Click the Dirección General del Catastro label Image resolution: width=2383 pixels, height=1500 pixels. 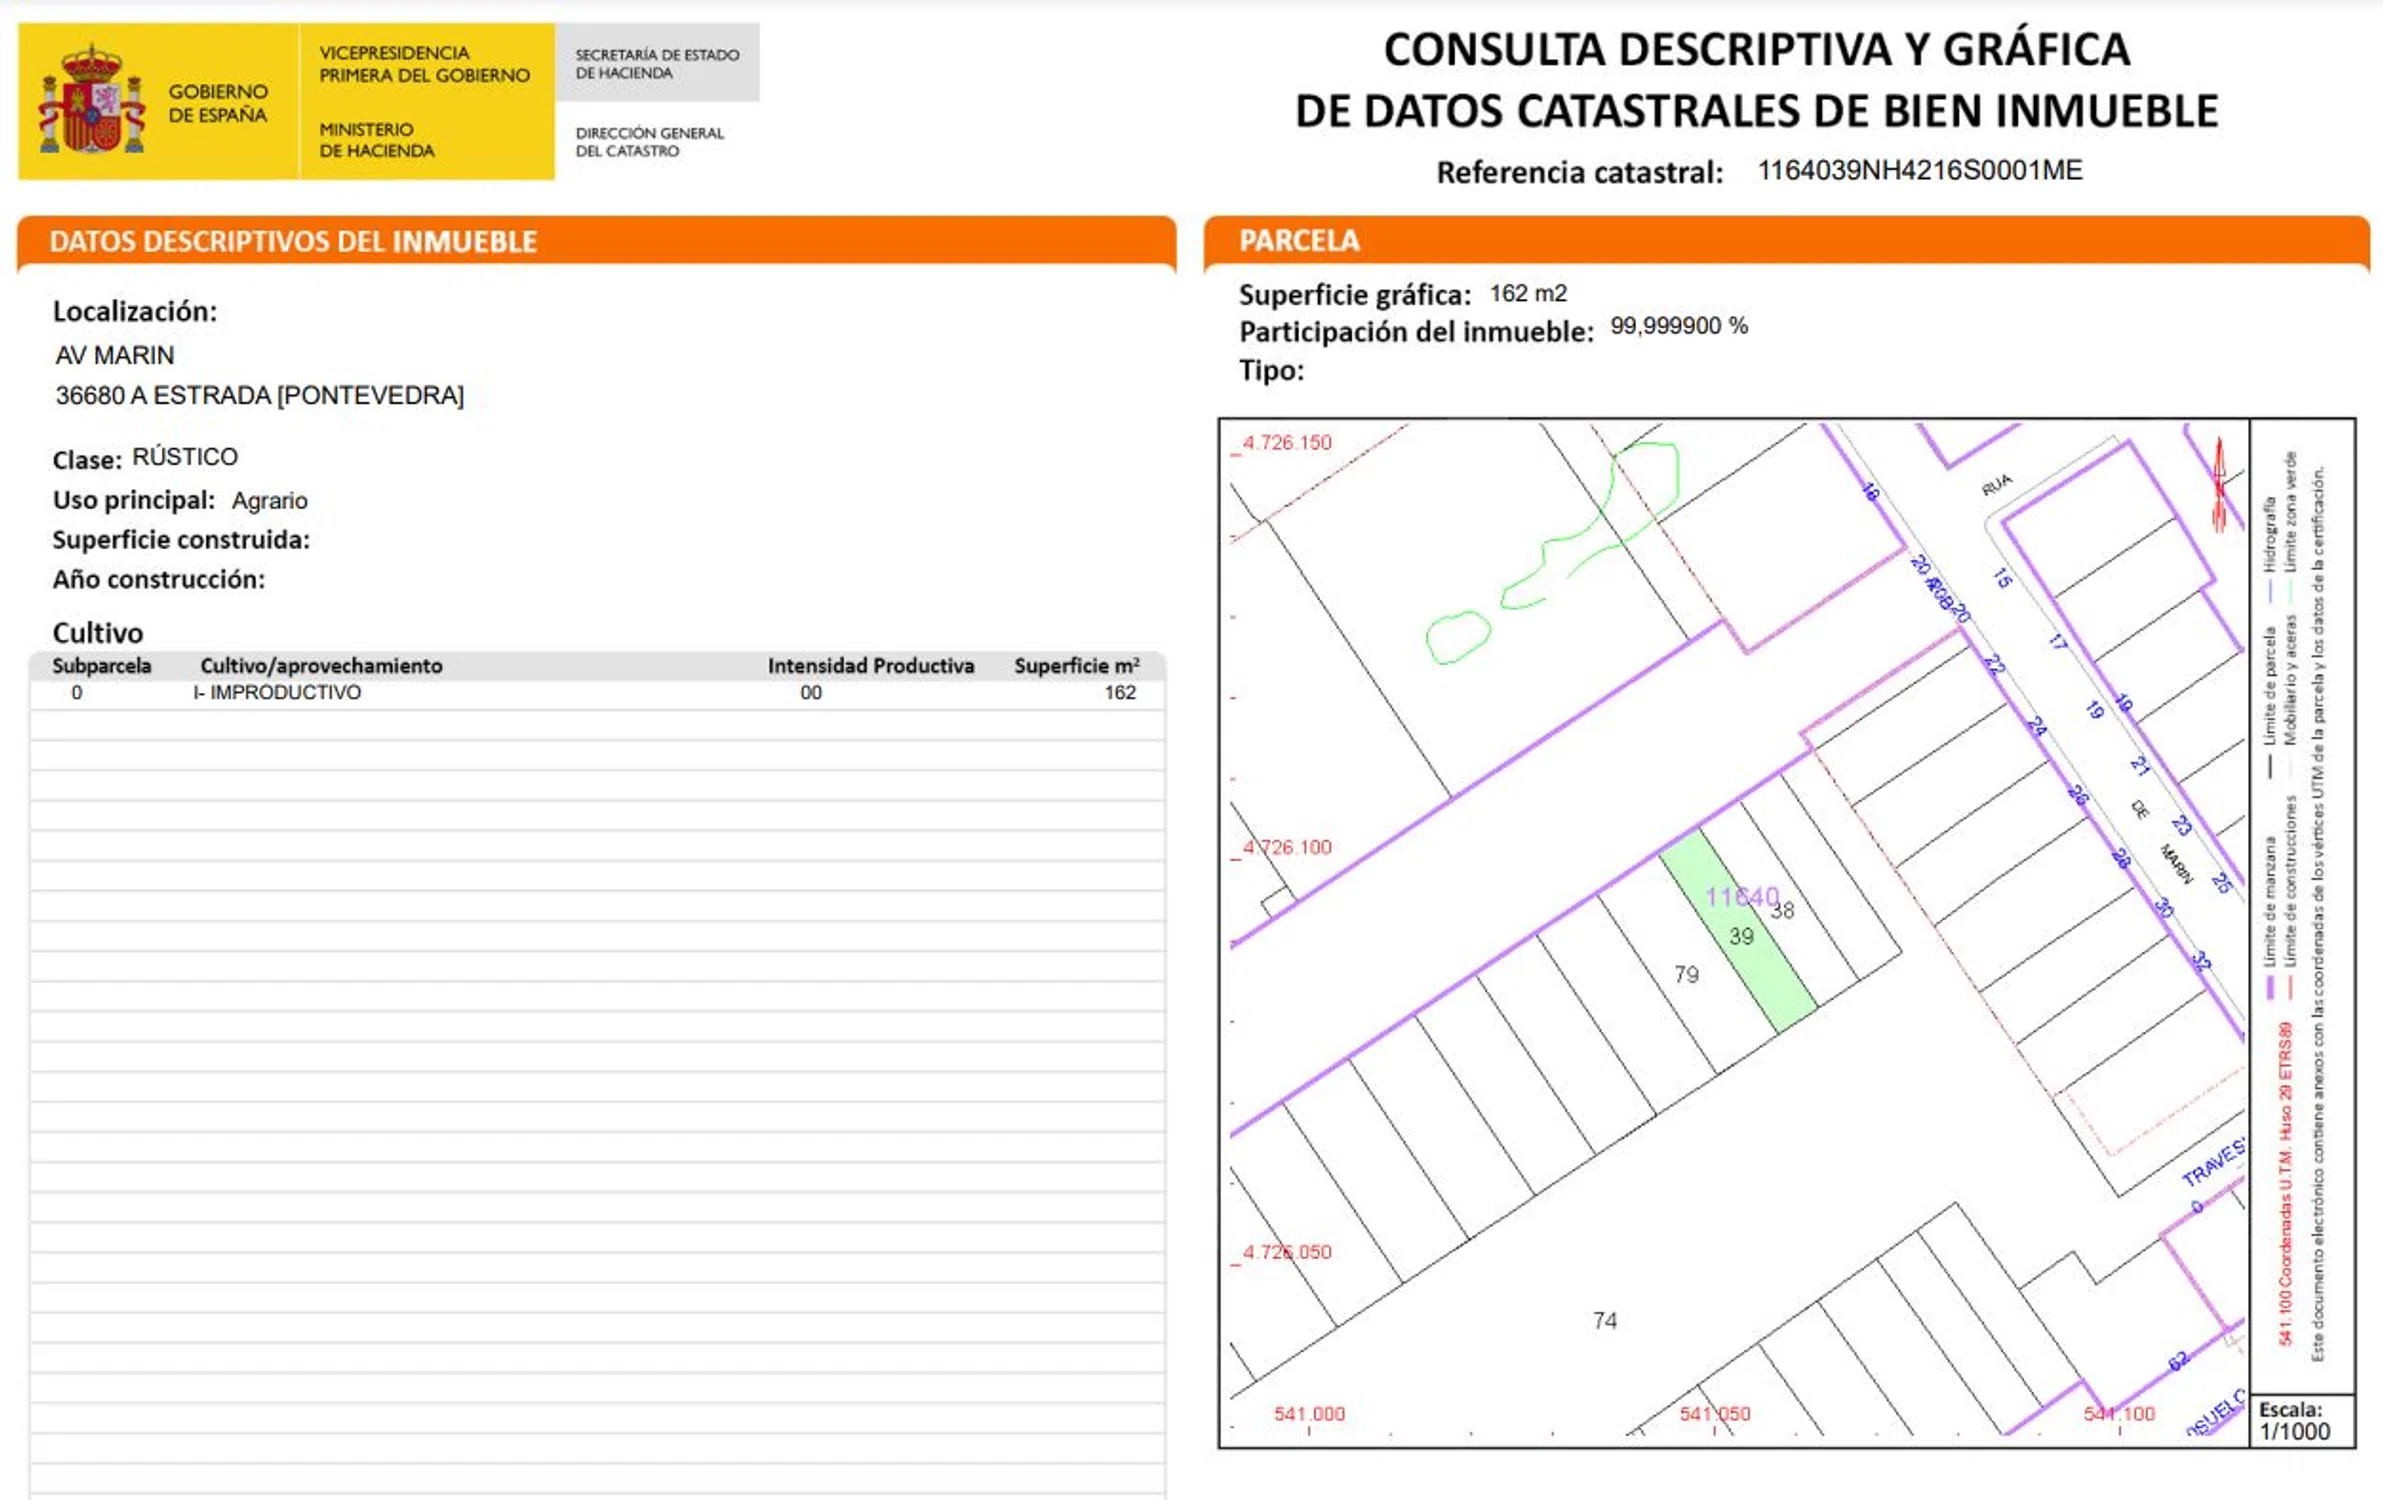coord(649,142)
